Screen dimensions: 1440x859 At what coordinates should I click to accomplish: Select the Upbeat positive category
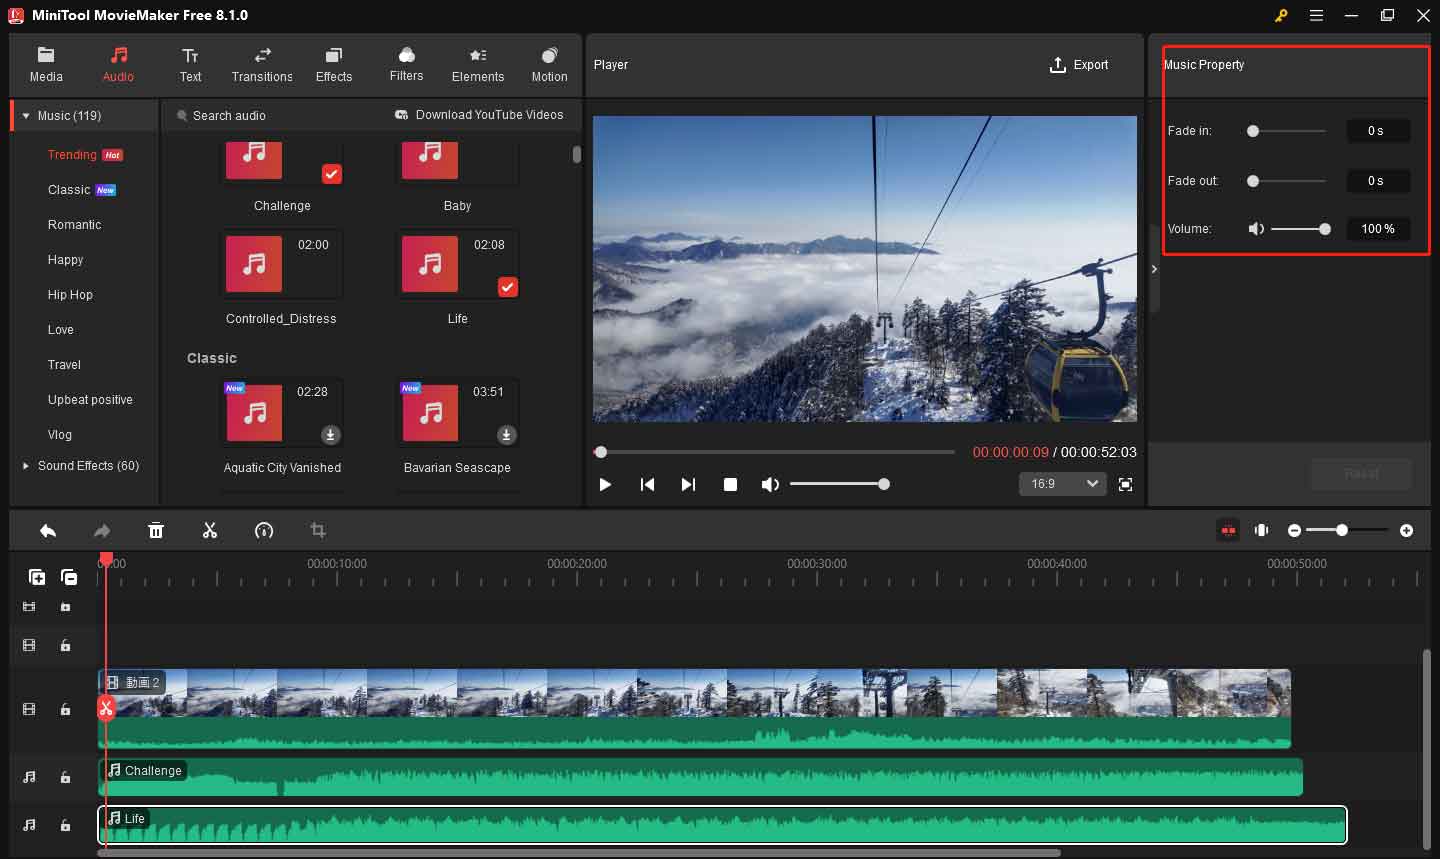[90, 400]
